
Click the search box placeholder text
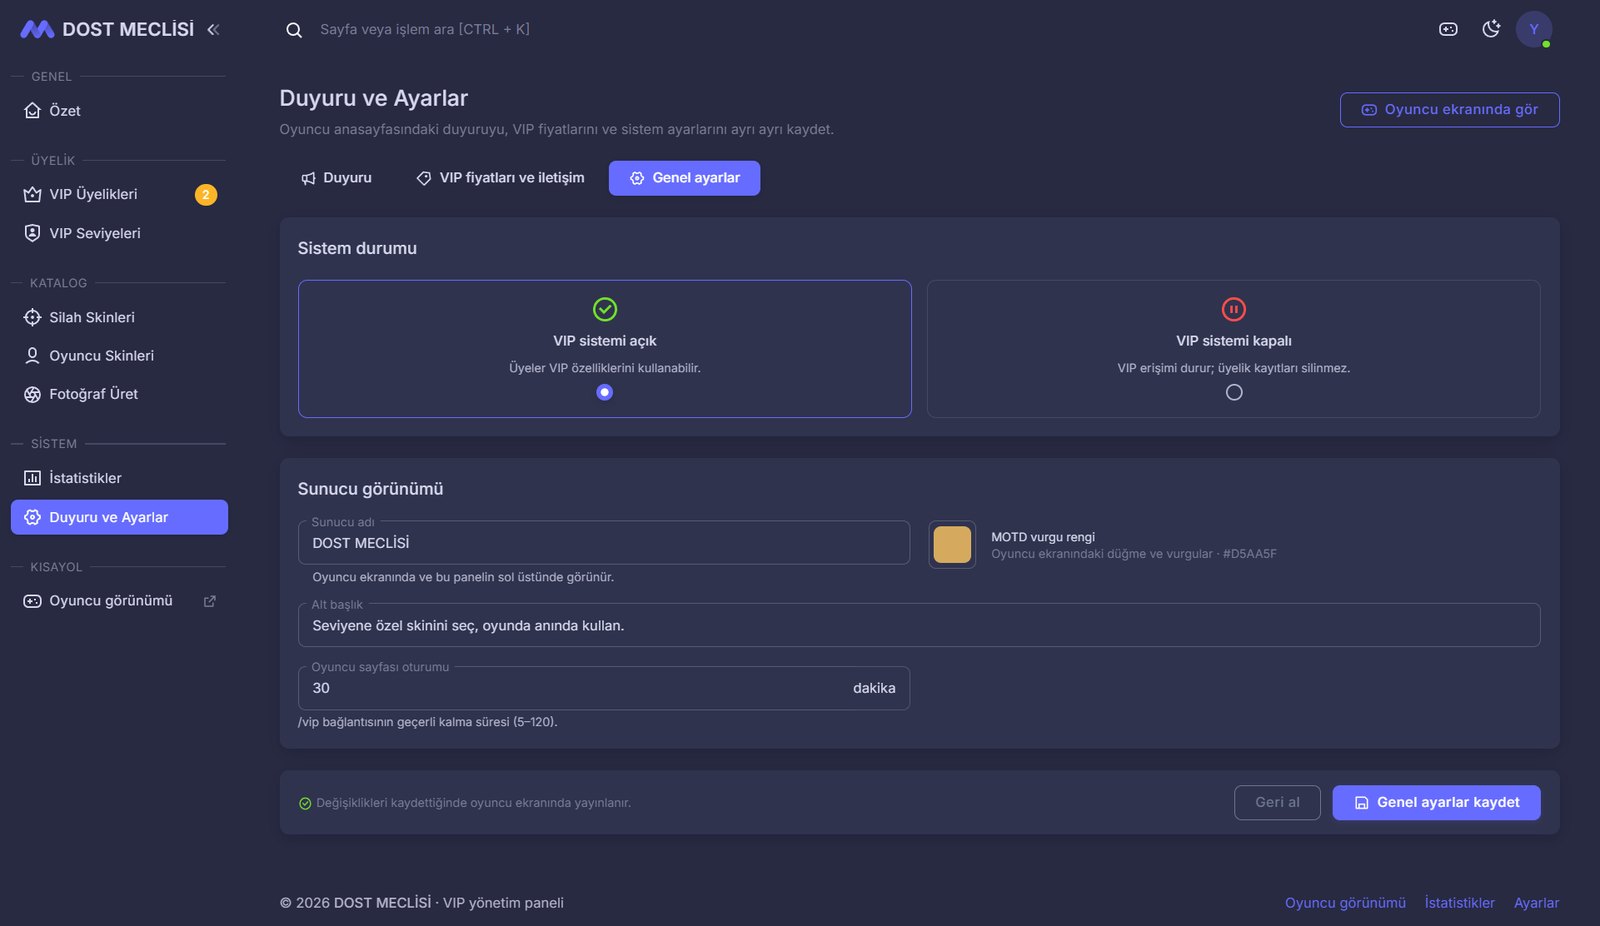[x=425, y=30]
